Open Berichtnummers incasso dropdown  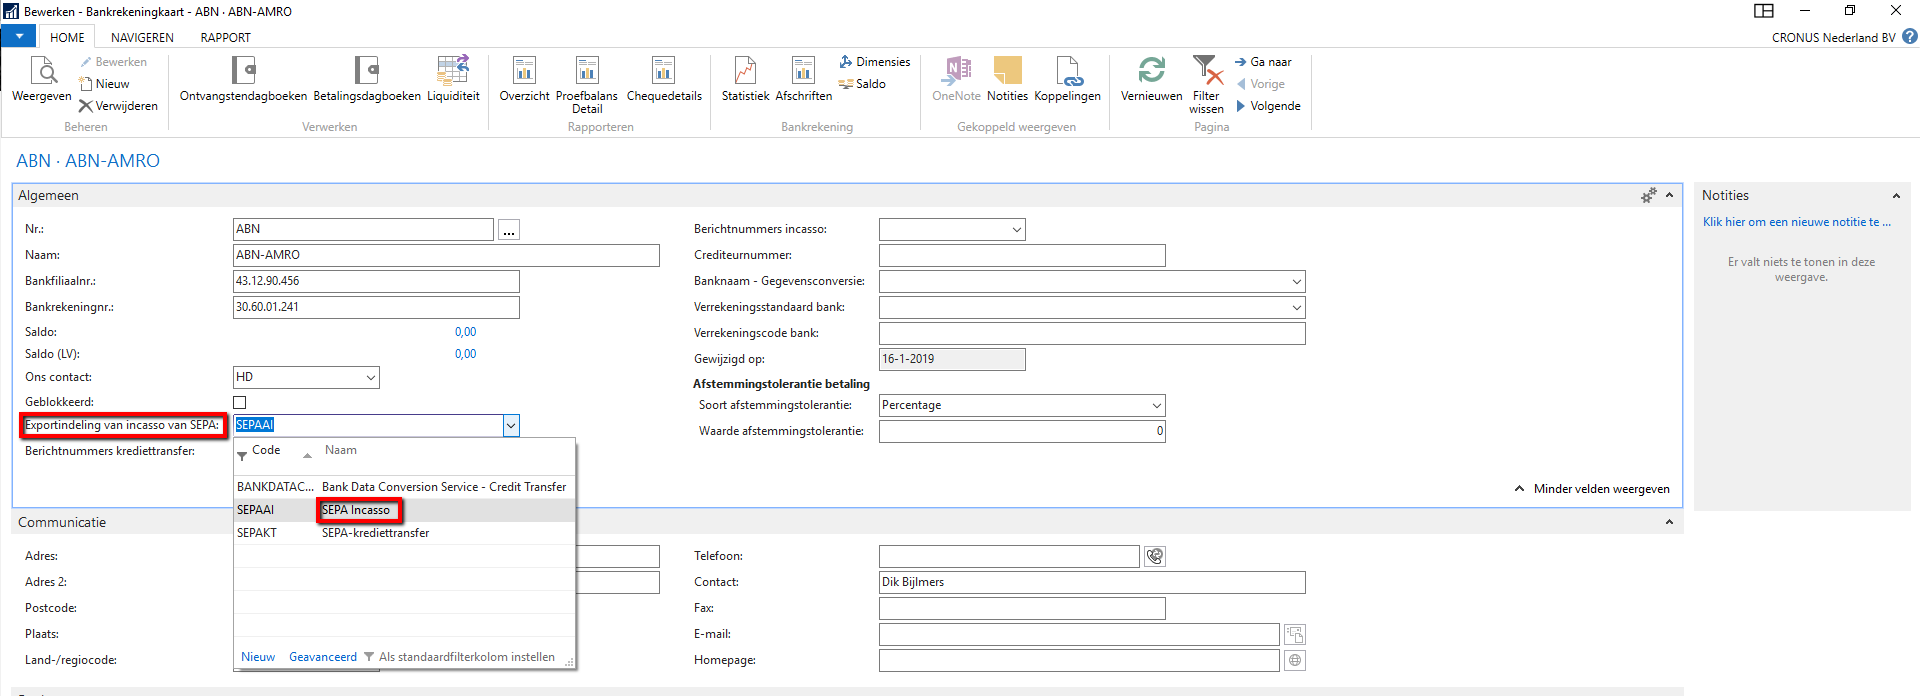tap(1017, 229)
